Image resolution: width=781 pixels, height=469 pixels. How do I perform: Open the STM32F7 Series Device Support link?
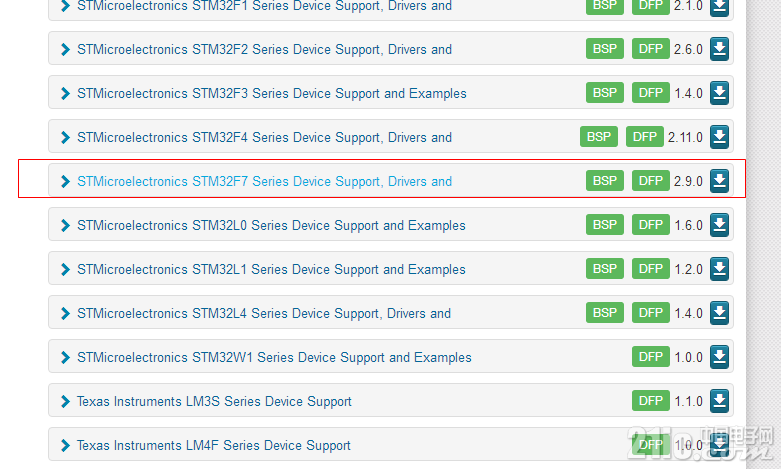pos(264,181)
